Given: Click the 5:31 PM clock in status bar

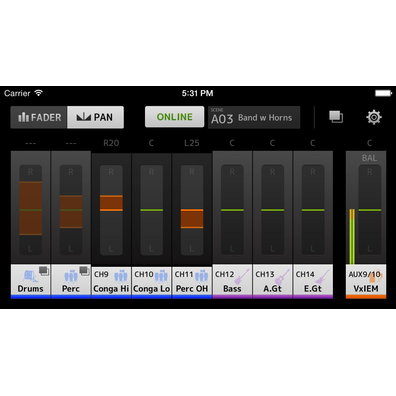Looking at the screenshot, I should [x=197, y=93].
